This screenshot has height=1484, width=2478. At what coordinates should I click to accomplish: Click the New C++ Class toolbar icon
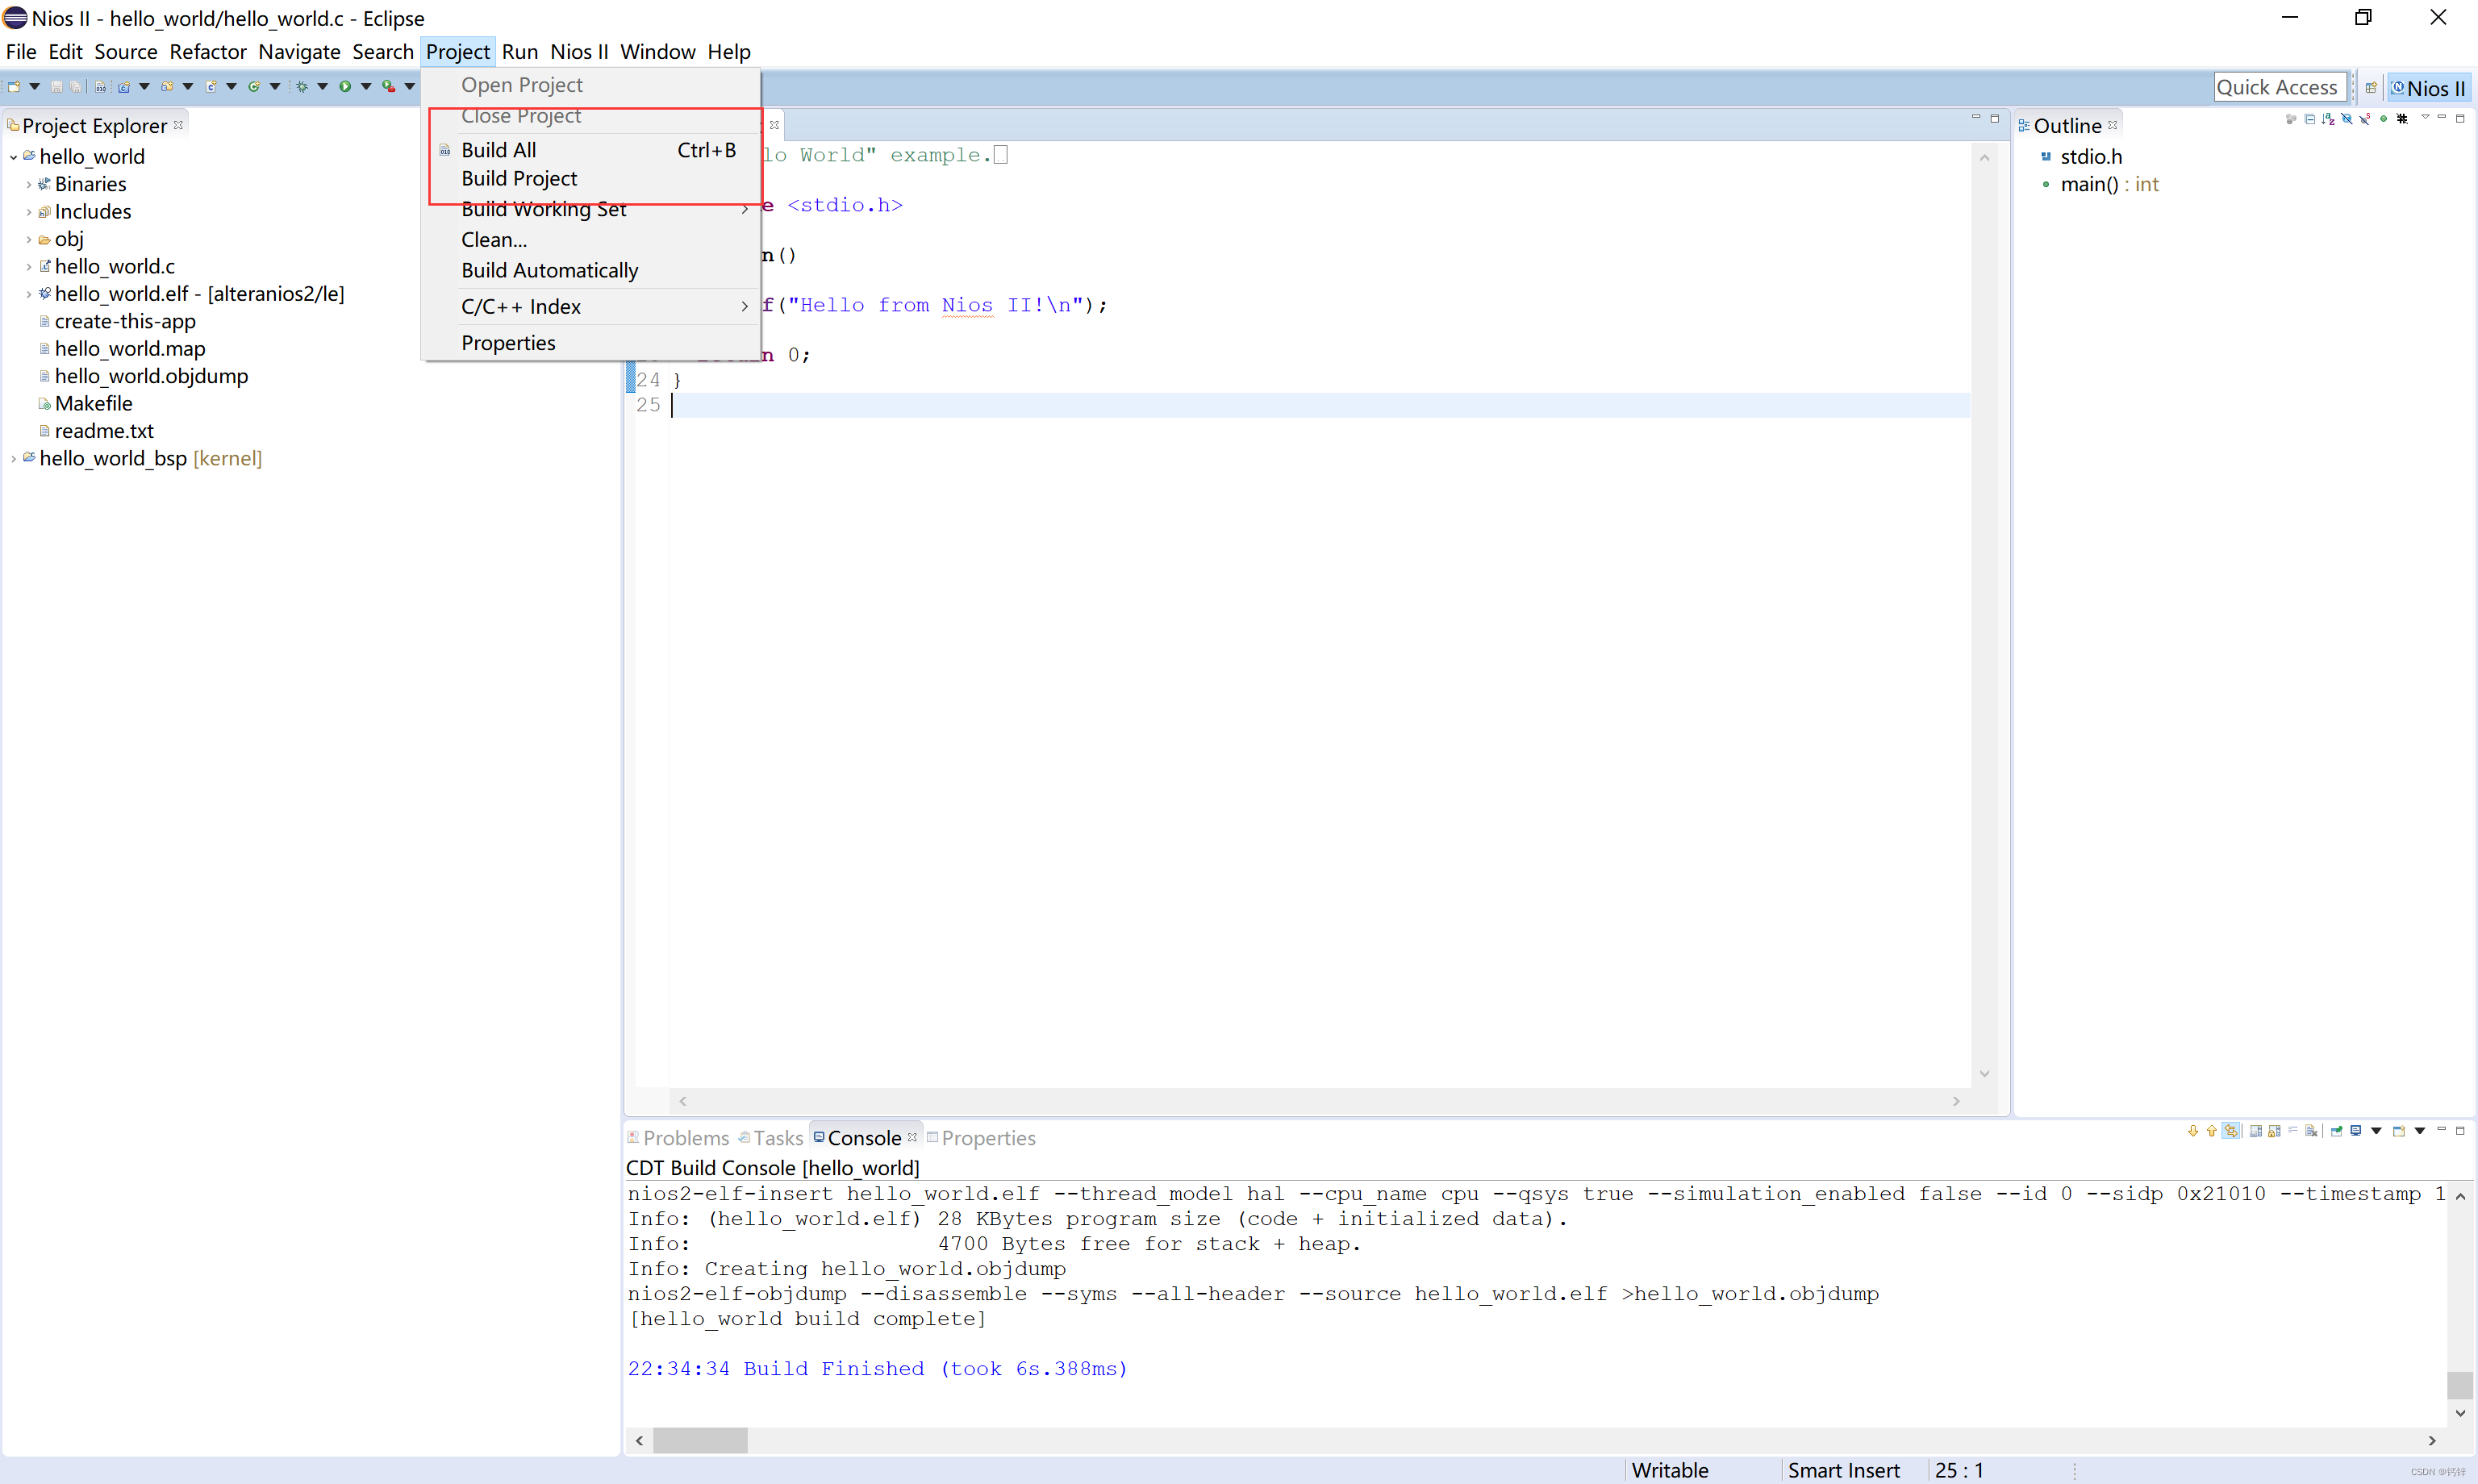[x=254, y=87]
